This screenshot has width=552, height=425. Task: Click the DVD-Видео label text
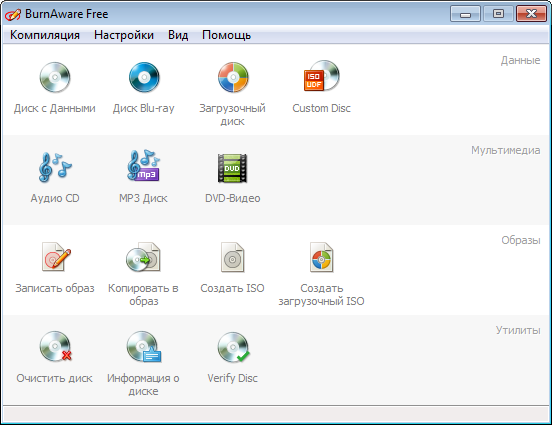pyautogui.click(x=233, y=199)
